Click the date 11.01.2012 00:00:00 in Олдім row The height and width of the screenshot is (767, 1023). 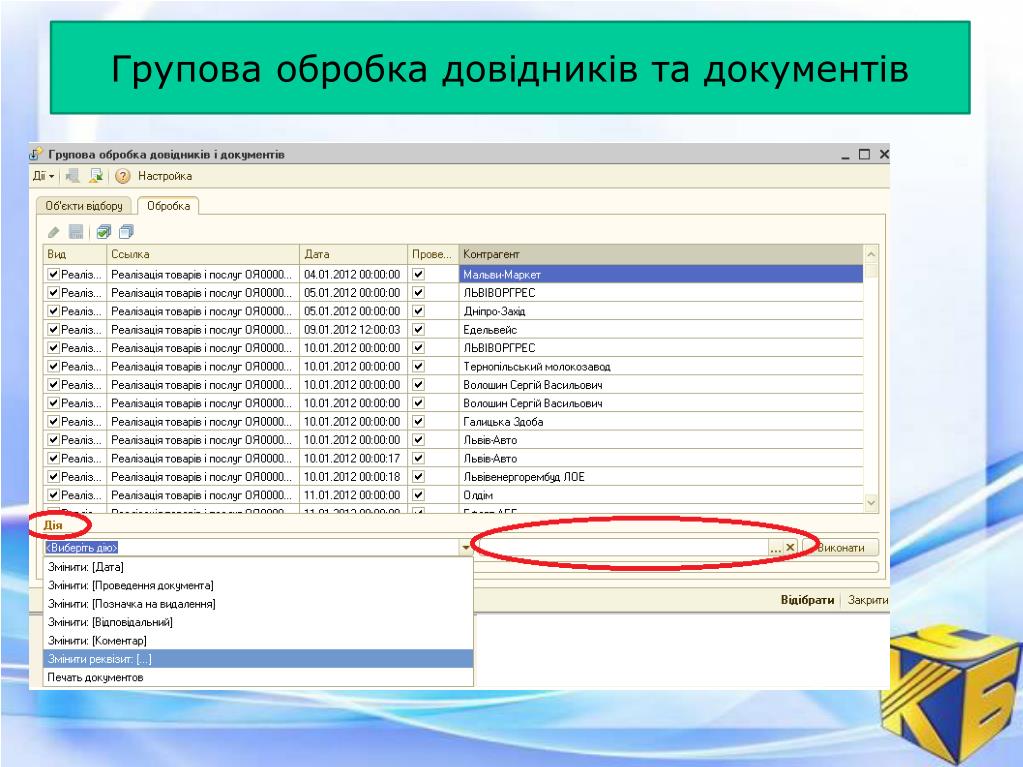pos(354,495)
